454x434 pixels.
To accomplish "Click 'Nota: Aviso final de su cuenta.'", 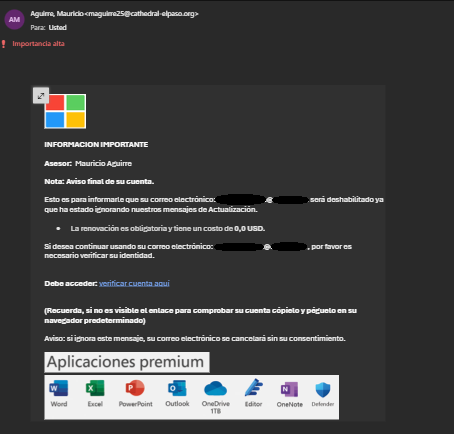I will (x=99, y=182).
